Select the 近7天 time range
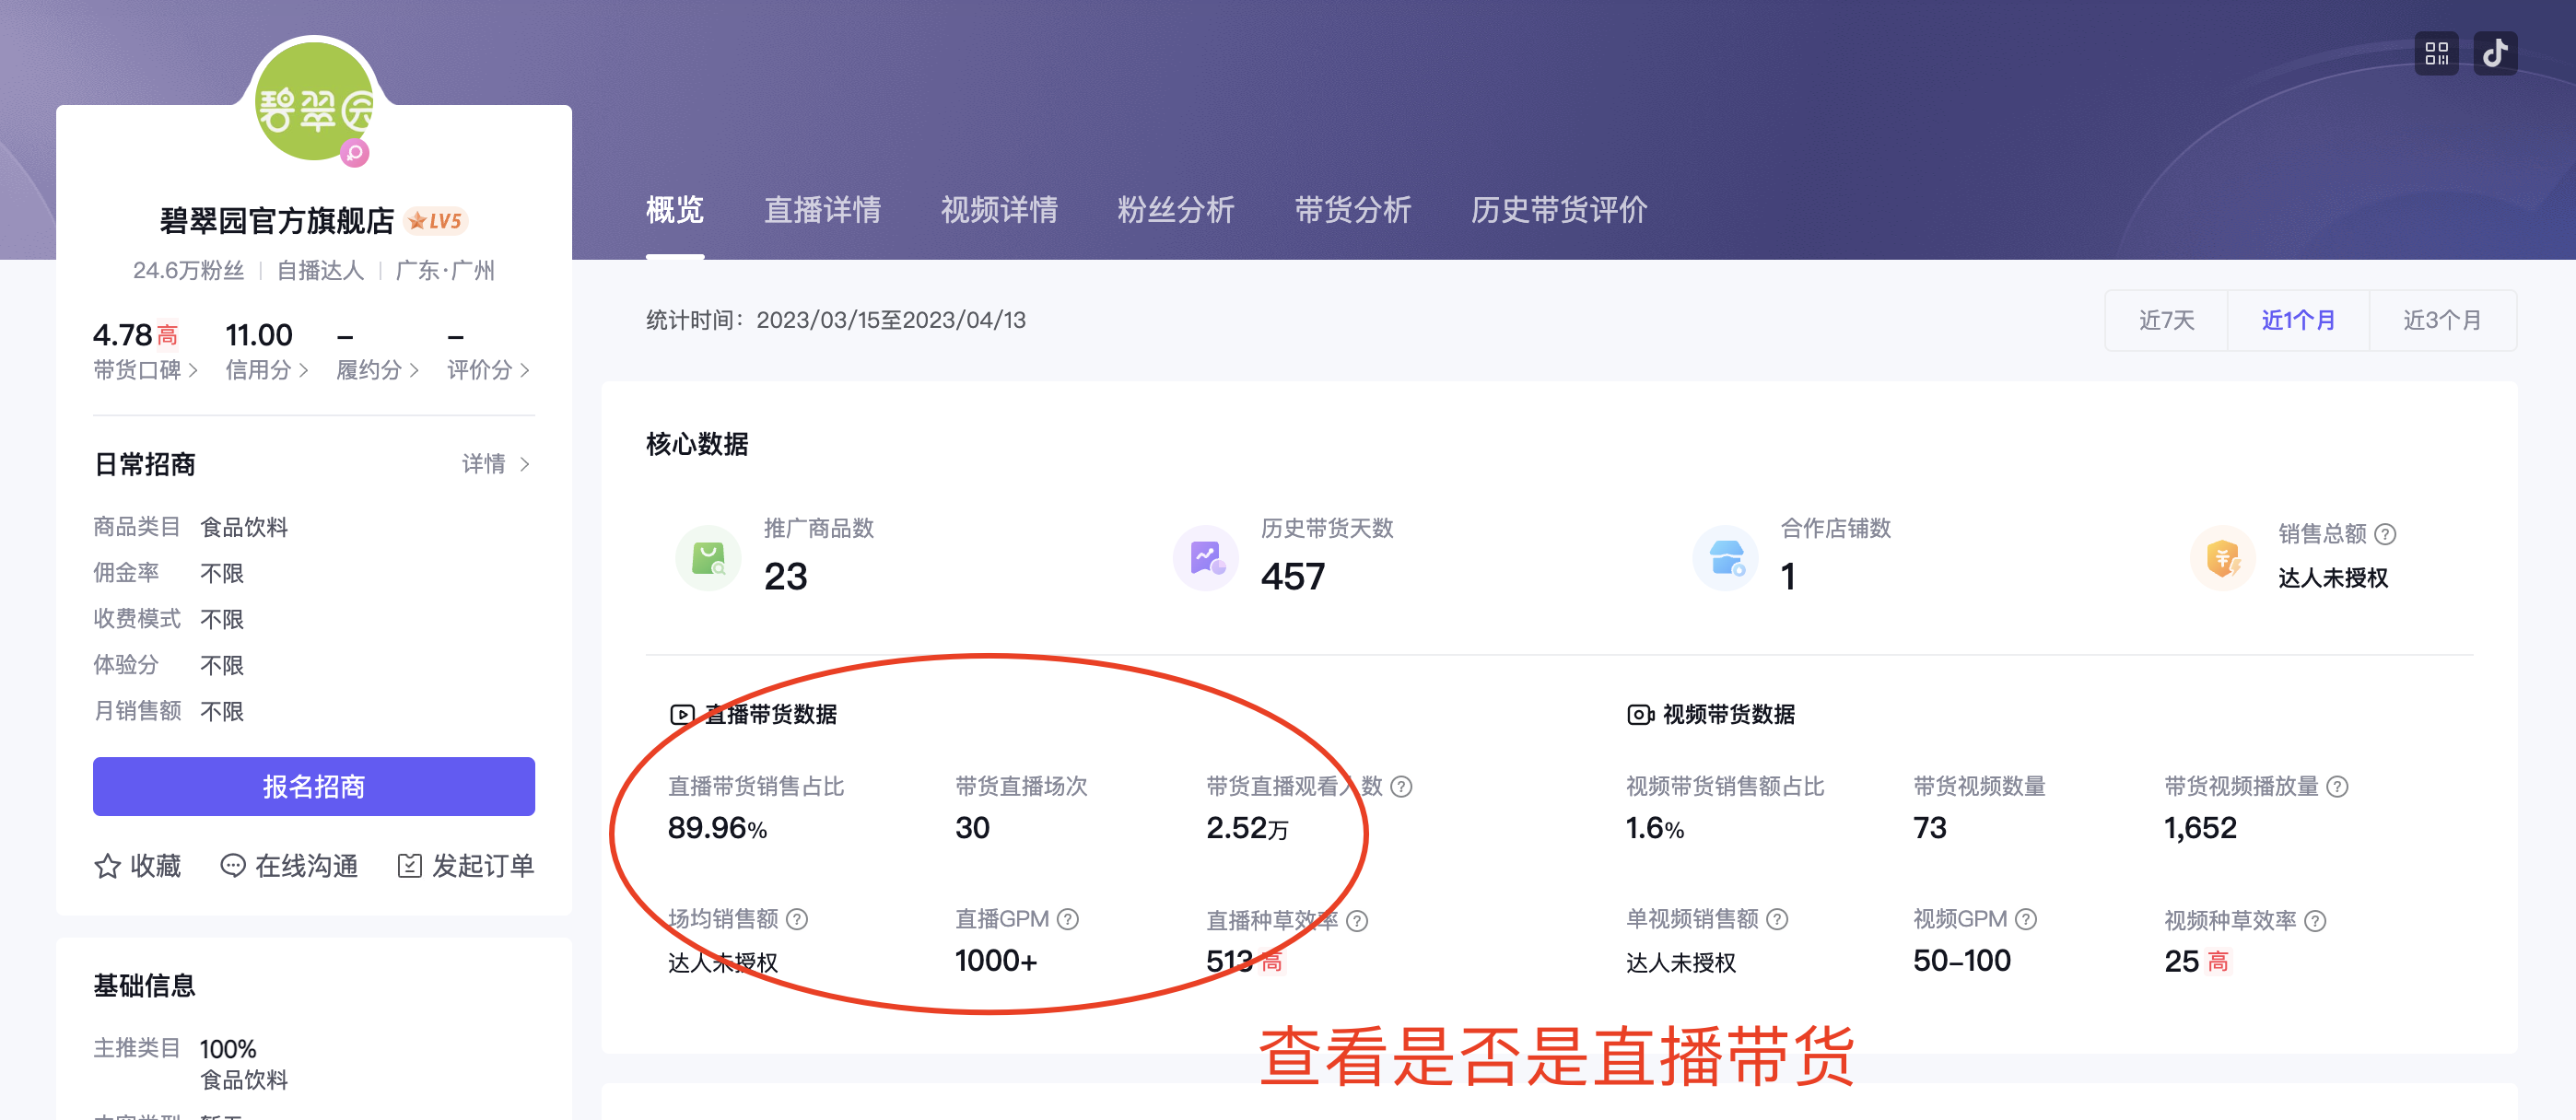 [x=2166, y=320]
